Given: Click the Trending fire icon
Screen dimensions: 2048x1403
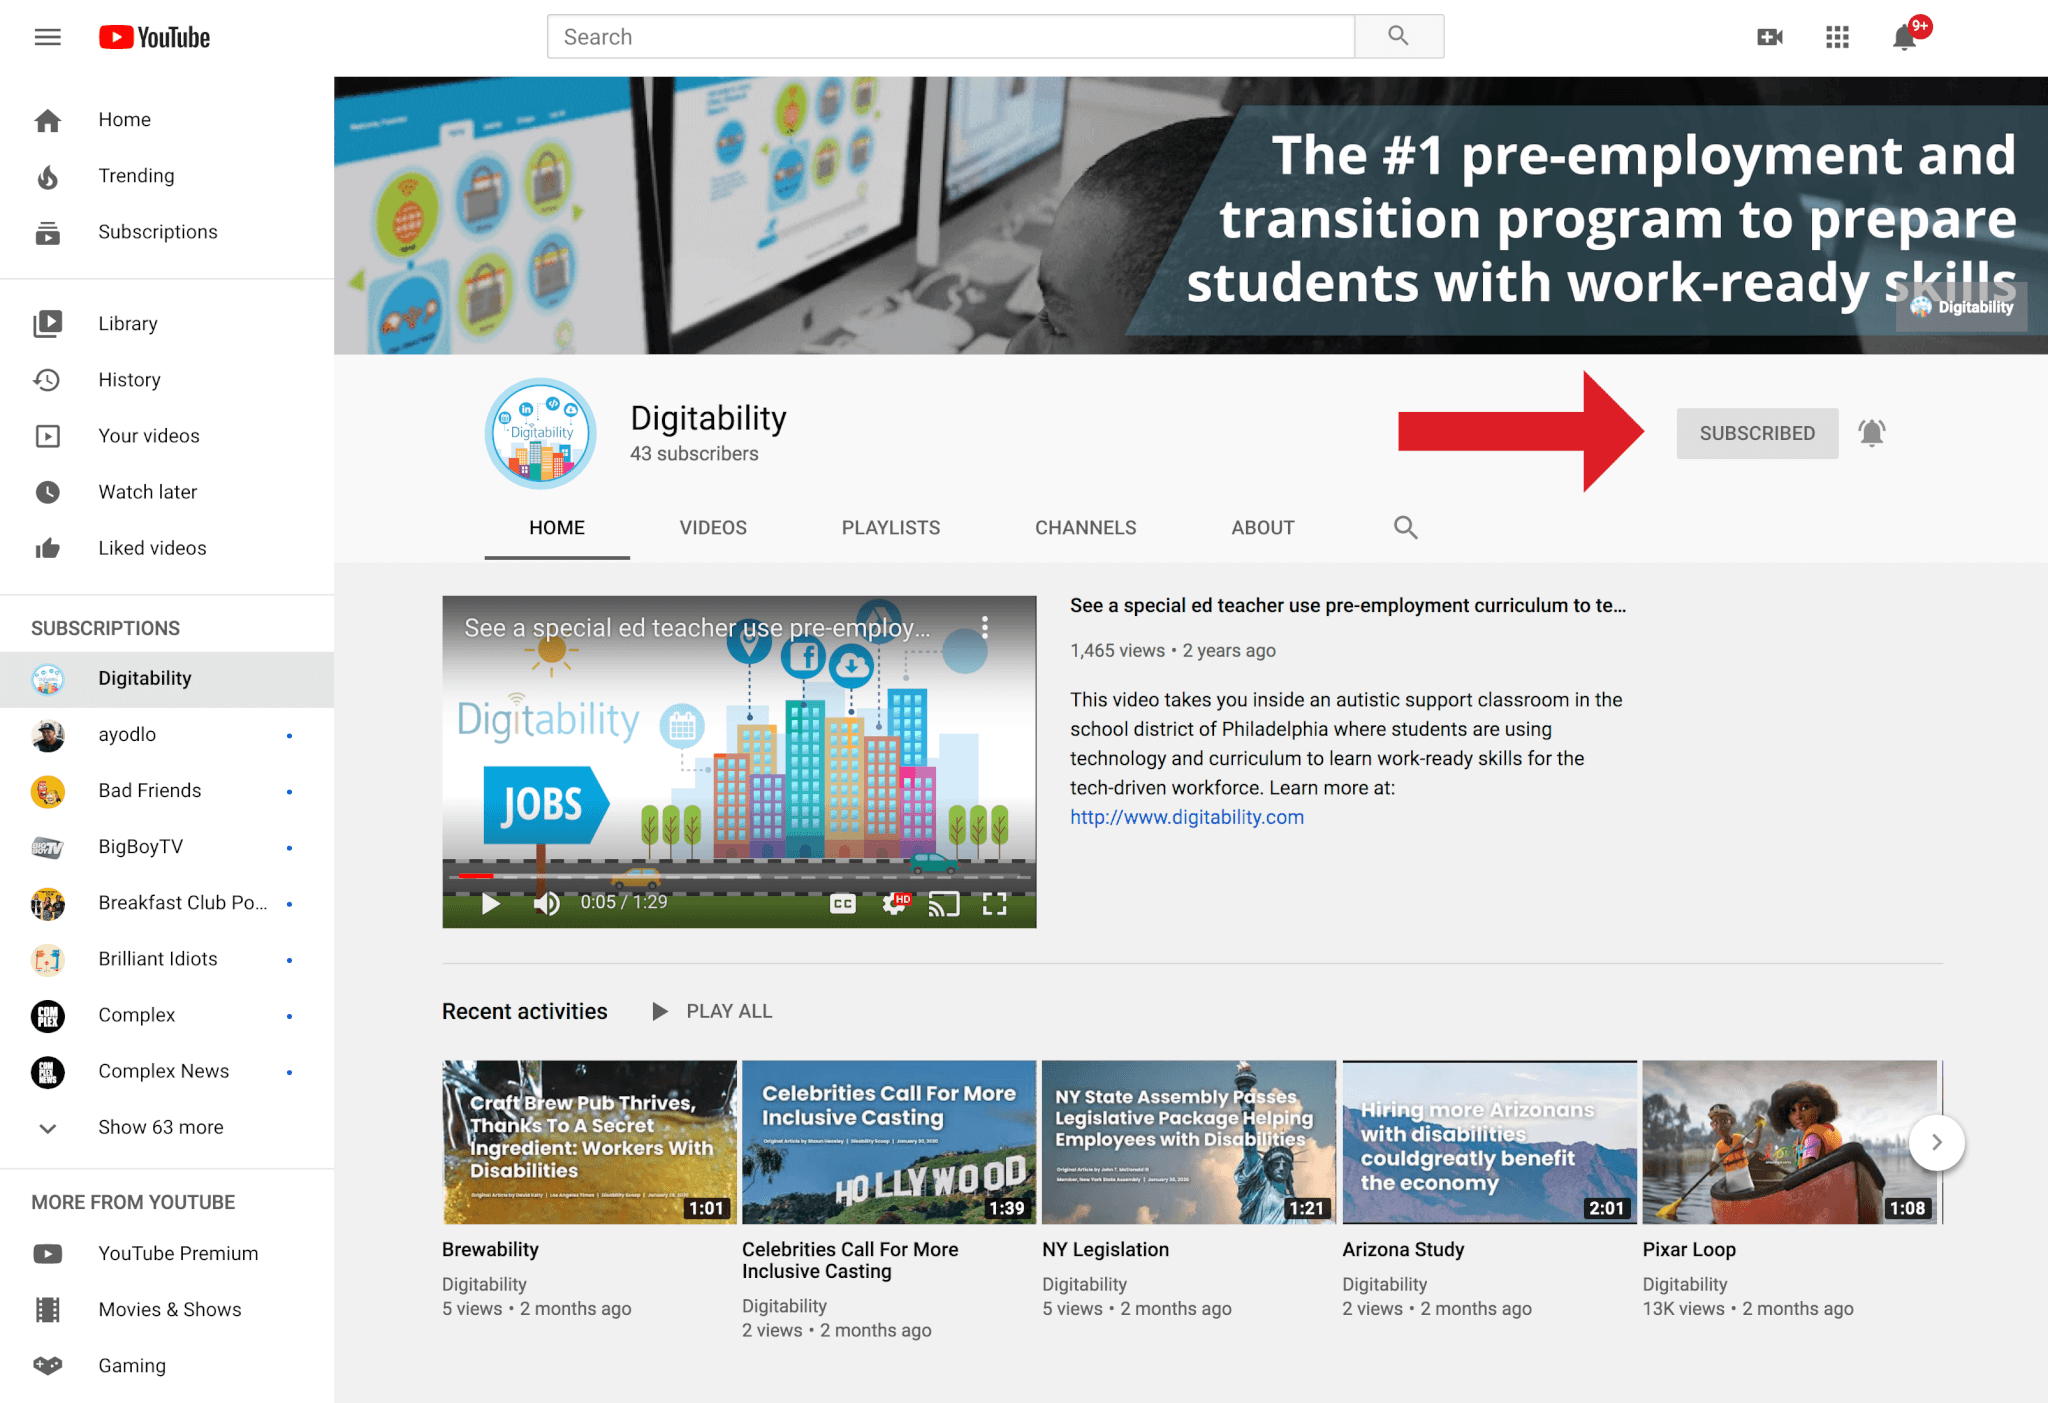Looking at the screenshot, I should pyautogui.click(x=47, y=174).
